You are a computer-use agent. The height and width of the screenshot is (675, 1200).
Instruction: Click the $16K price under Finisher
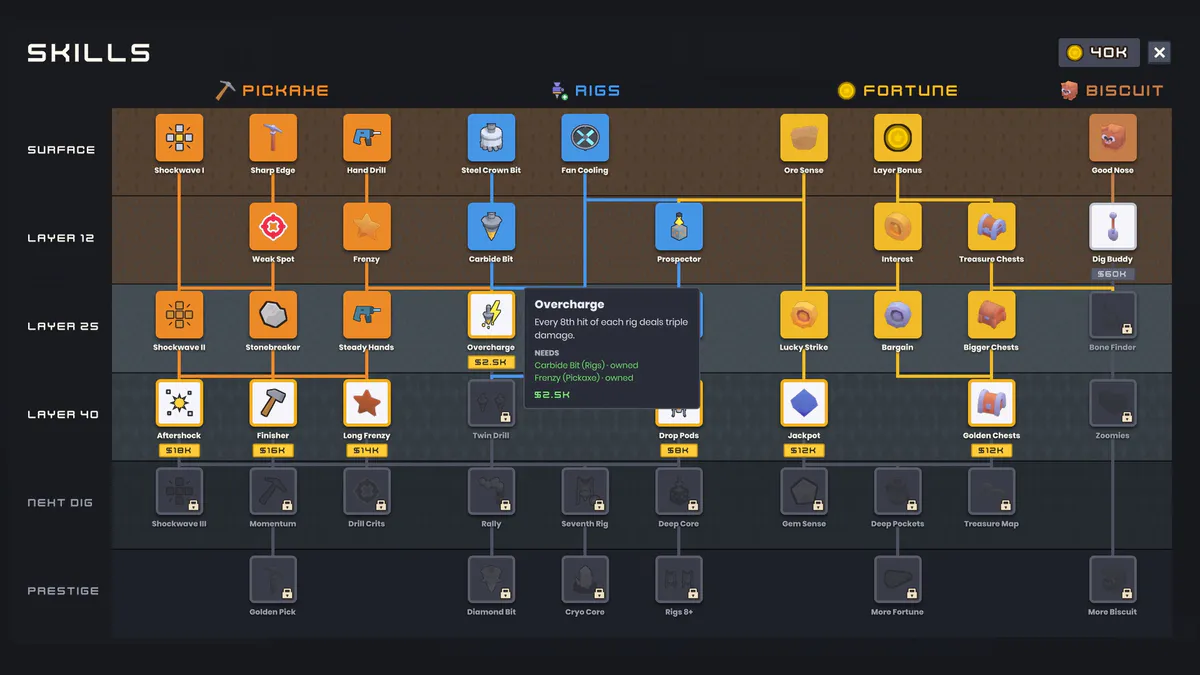(273, 451)
